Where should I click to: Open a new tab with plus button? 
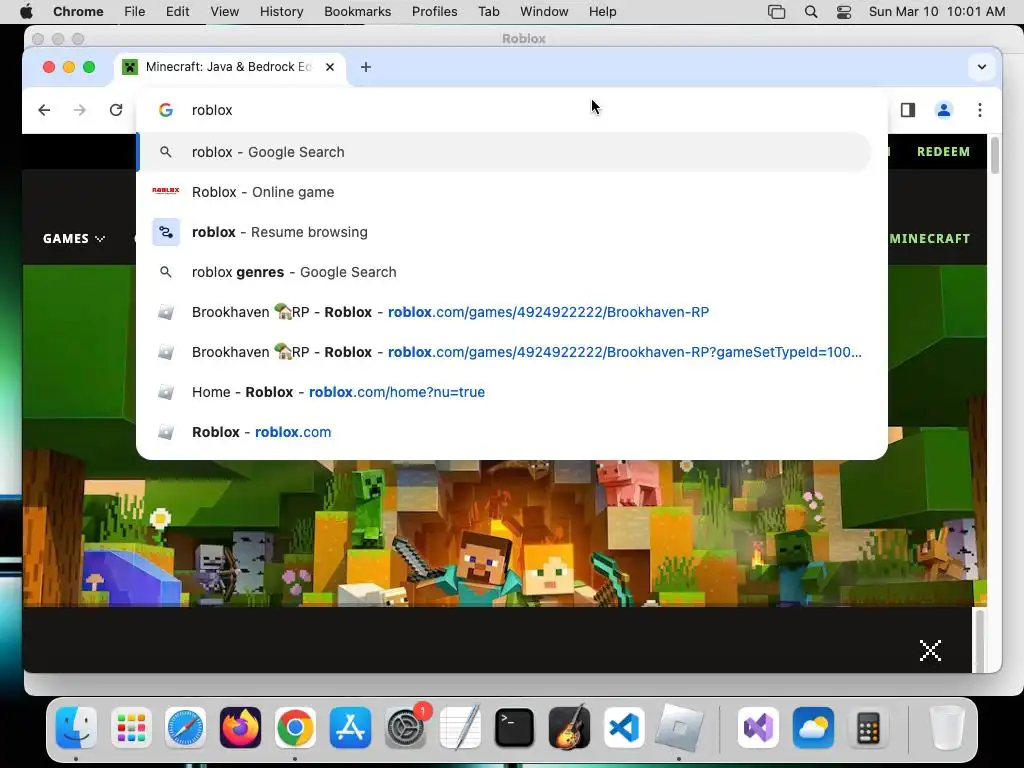[366, 67]
